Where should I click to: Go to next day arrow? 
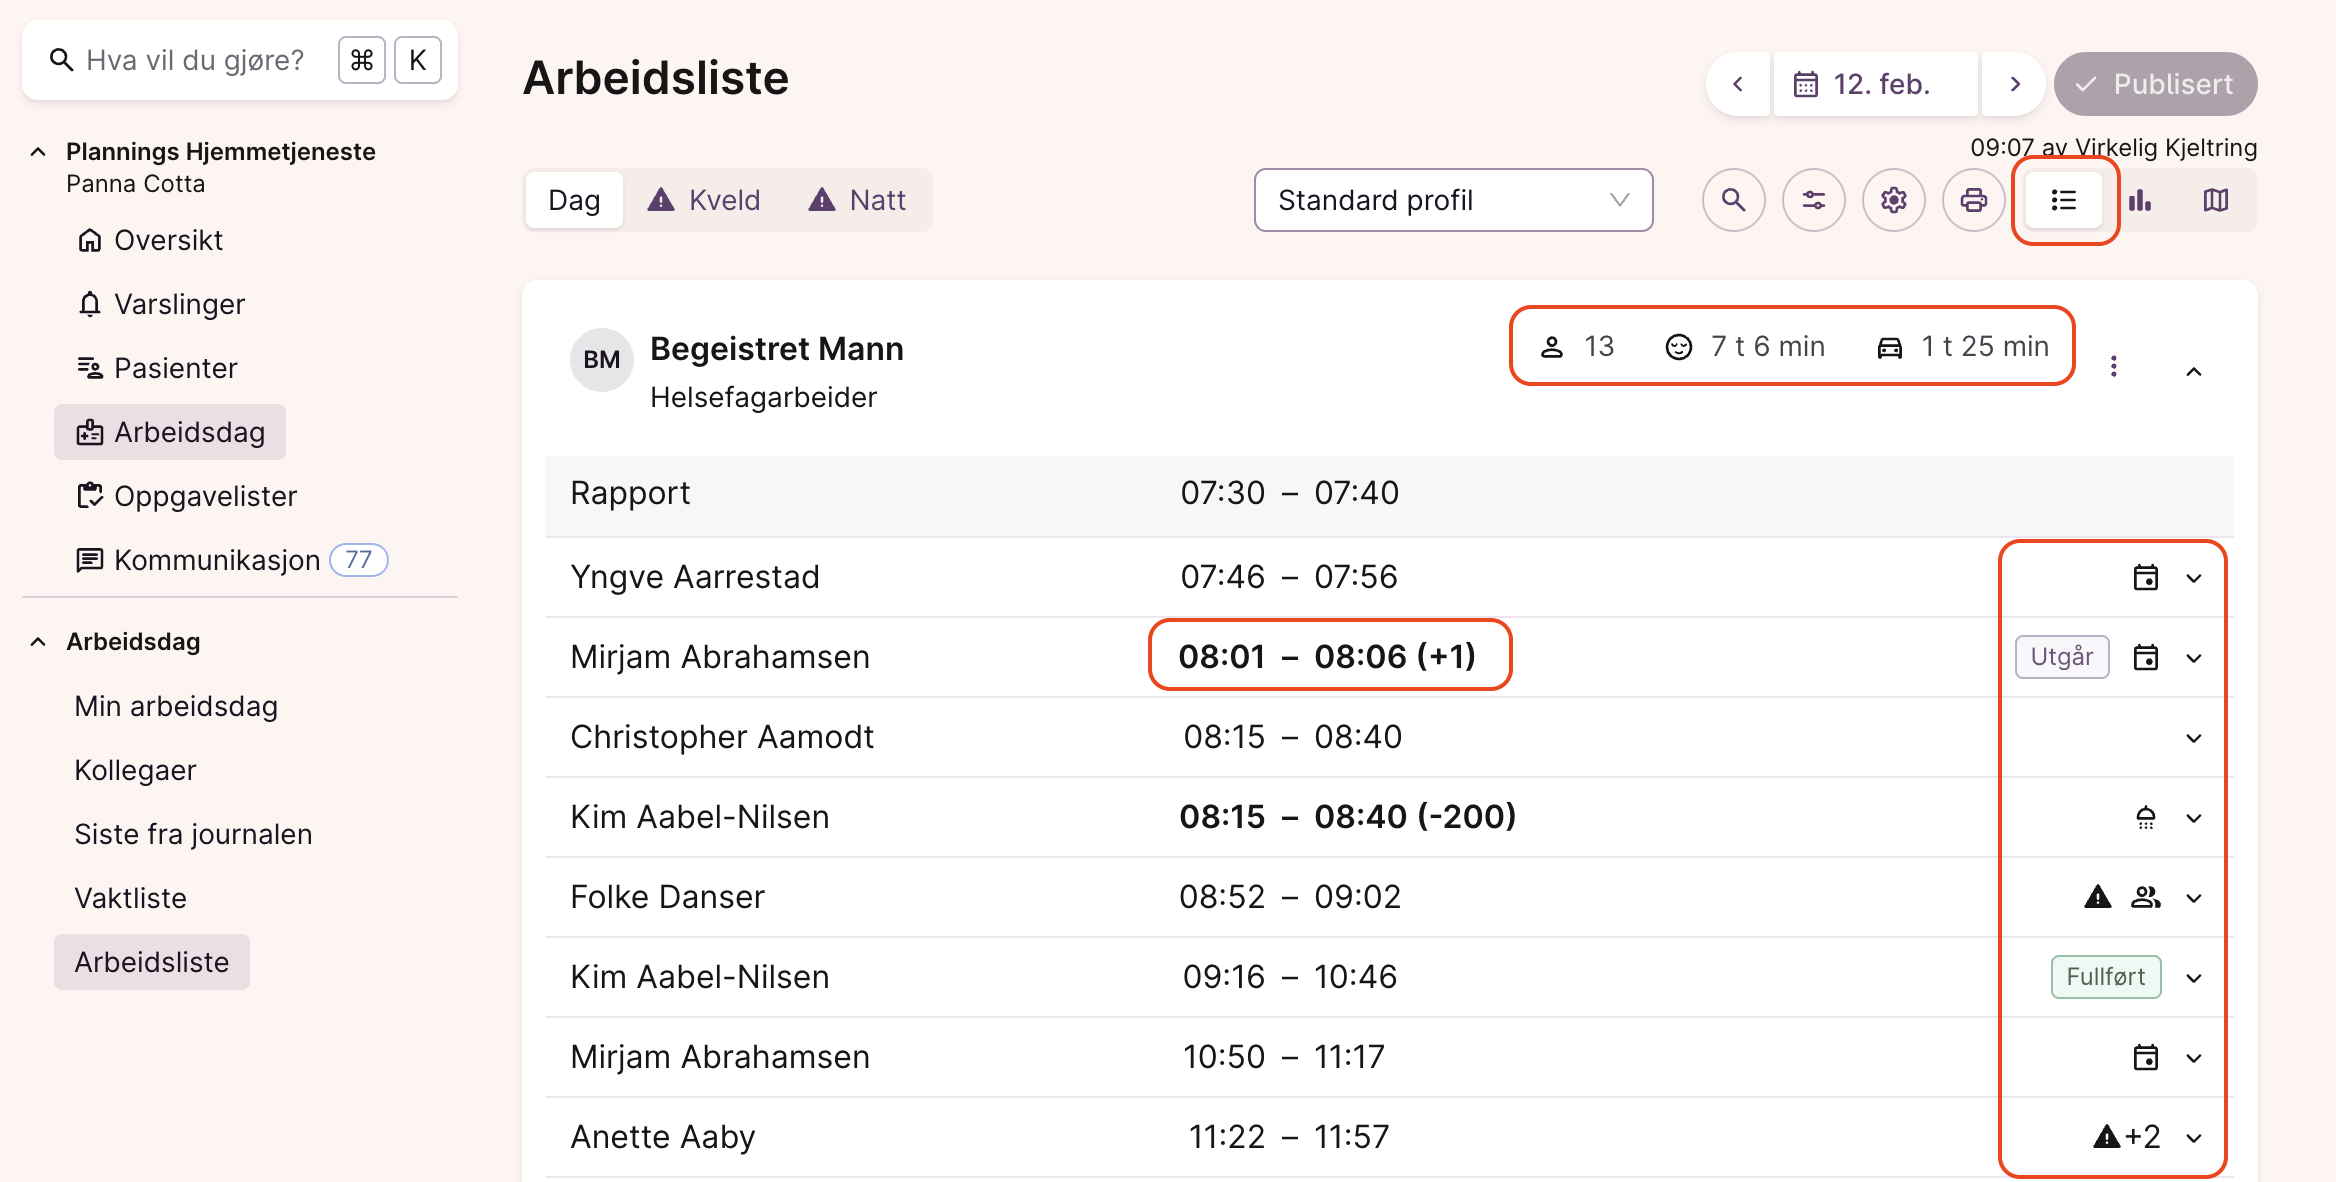2015,84
